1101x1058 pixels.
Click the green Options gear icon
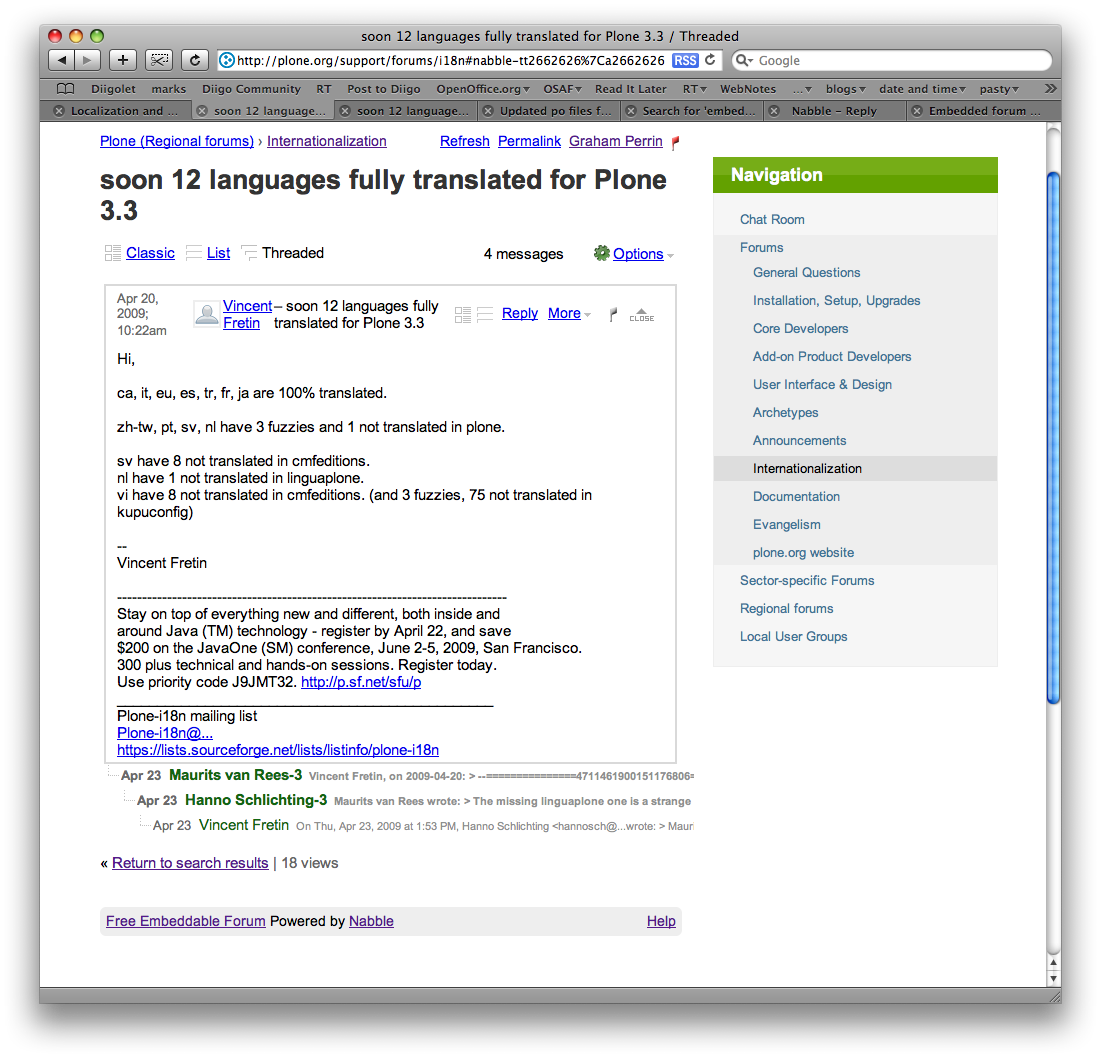(601, 254)
